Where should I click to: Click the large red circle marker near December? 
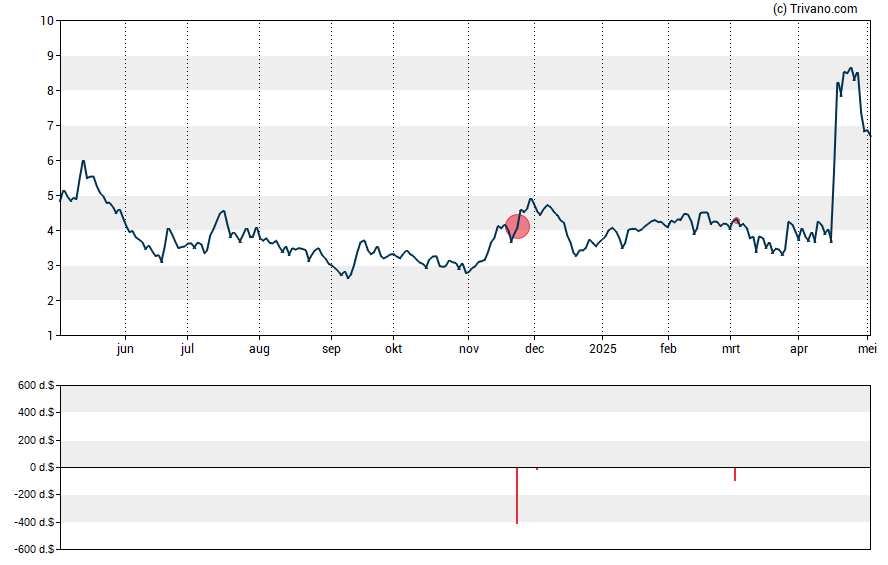pos(517,226)
